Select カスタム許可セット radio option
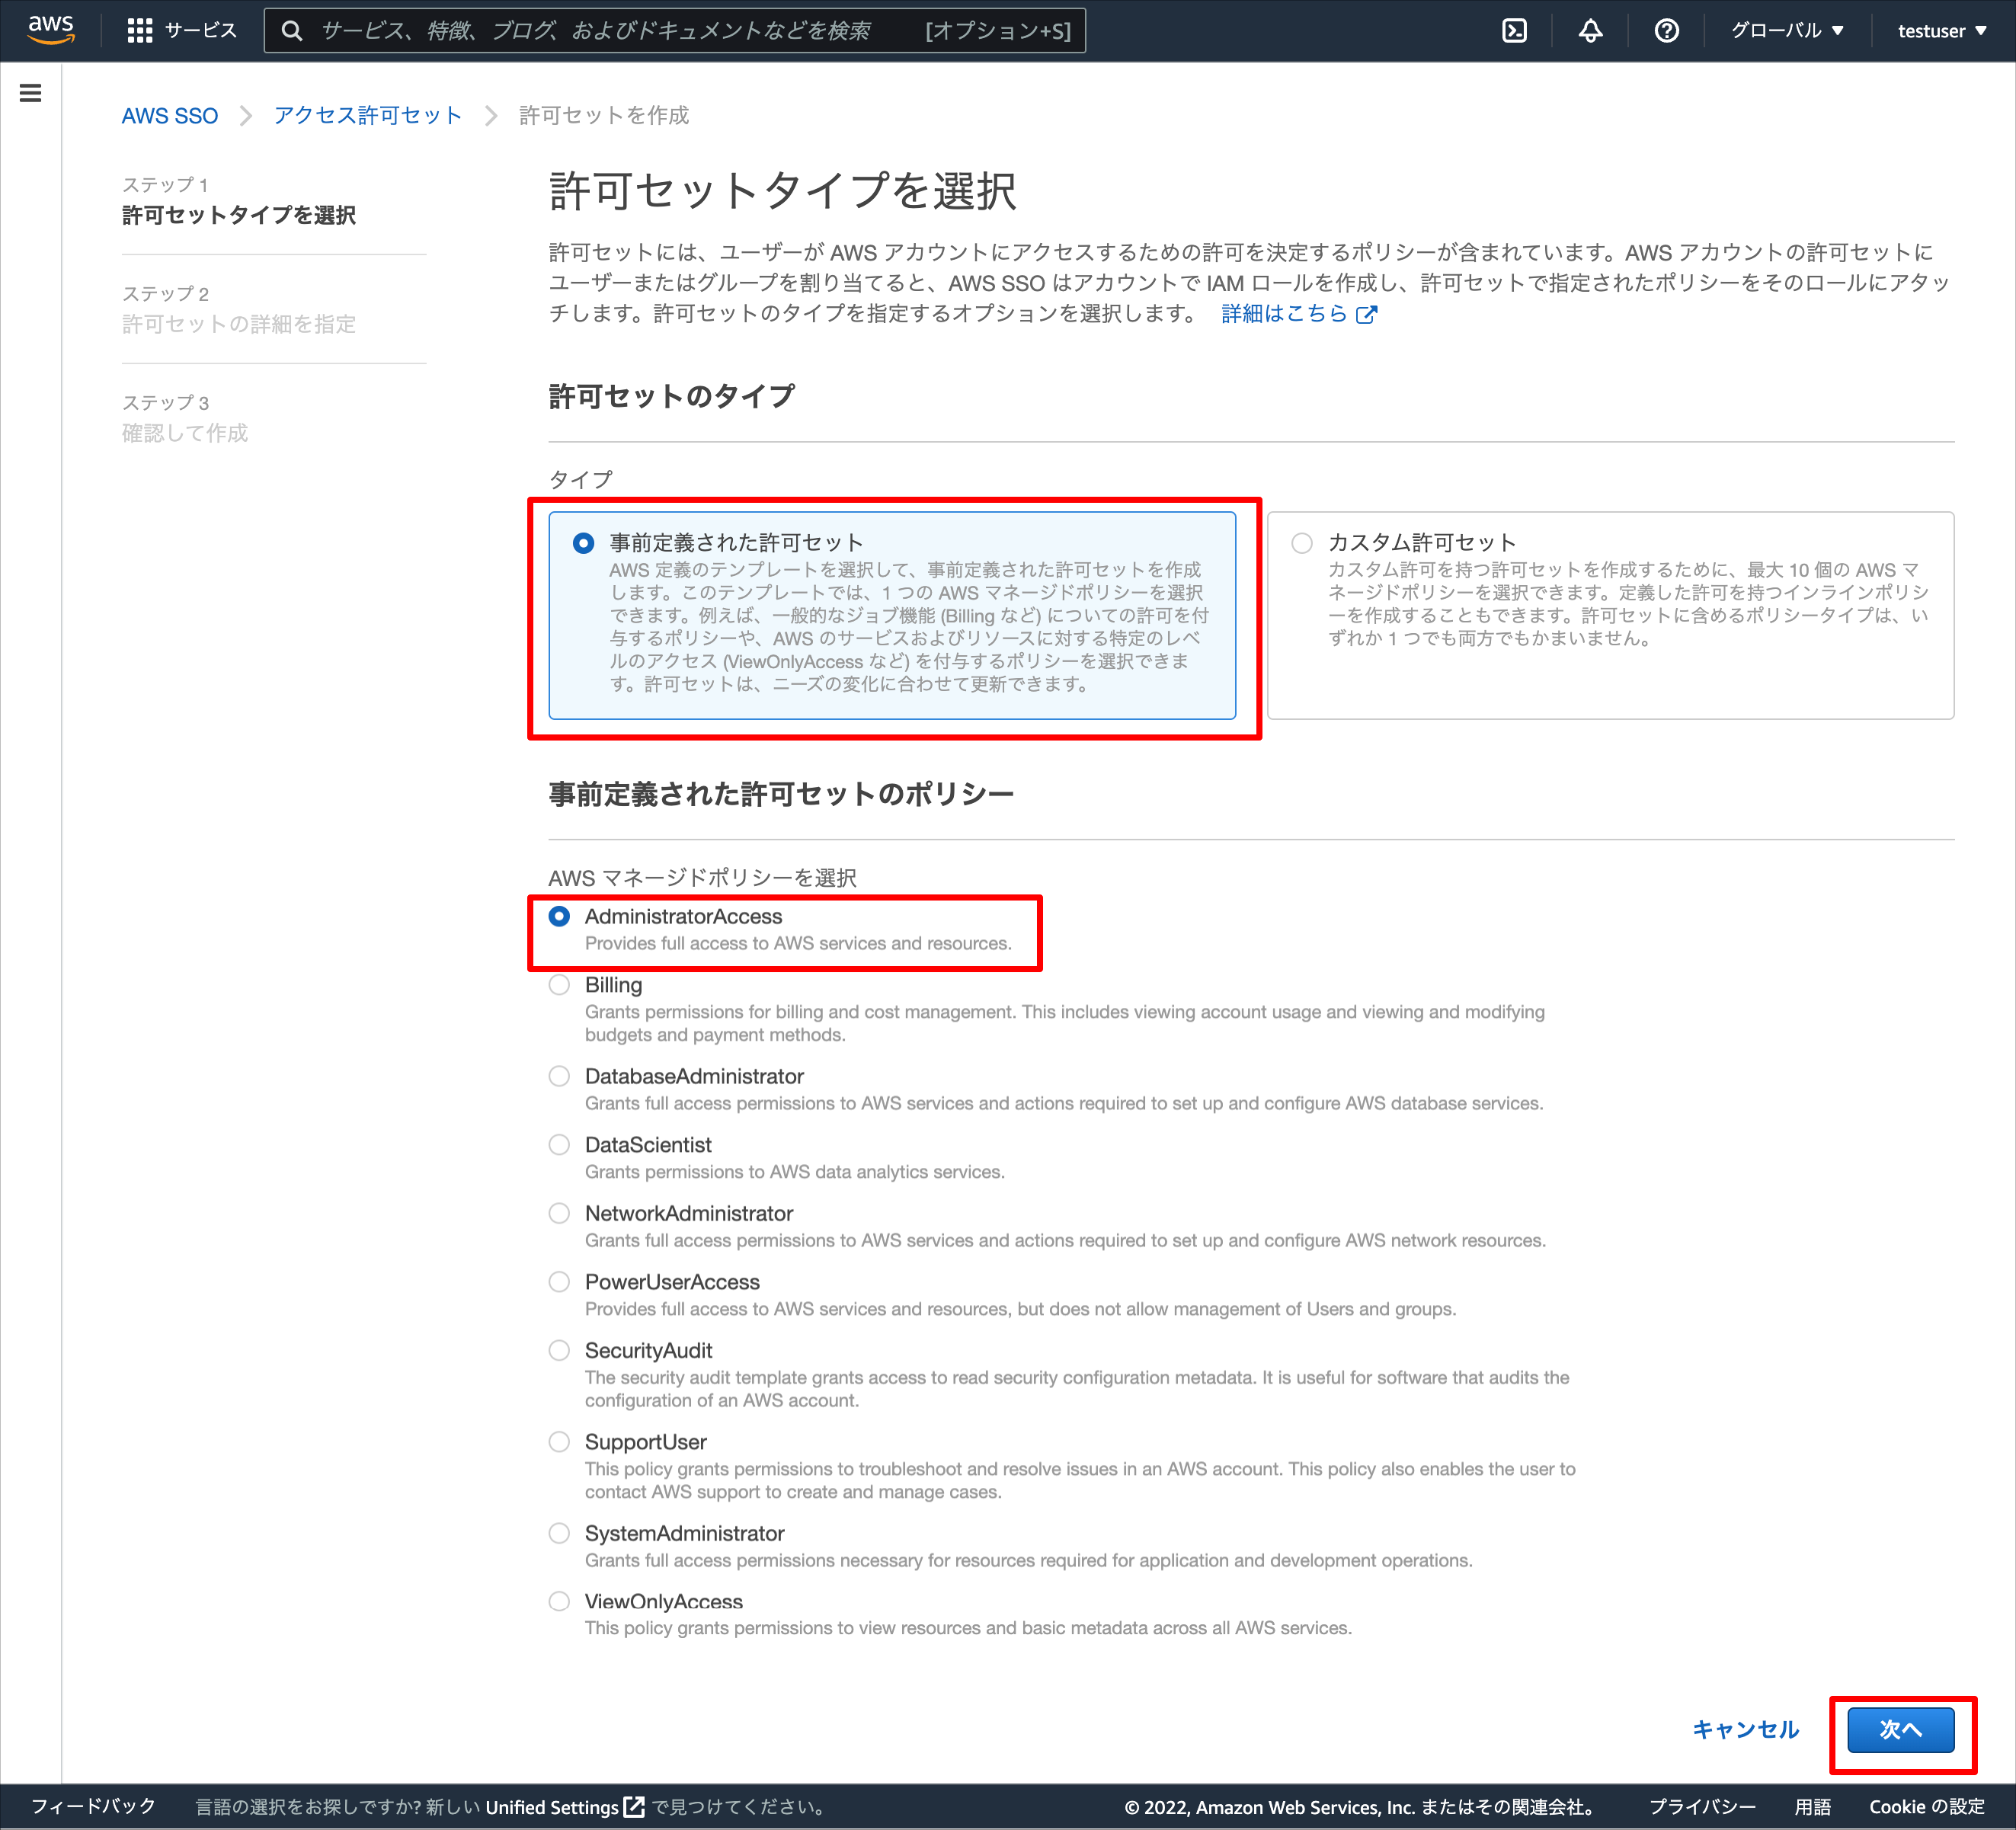 click(1302, 543)
